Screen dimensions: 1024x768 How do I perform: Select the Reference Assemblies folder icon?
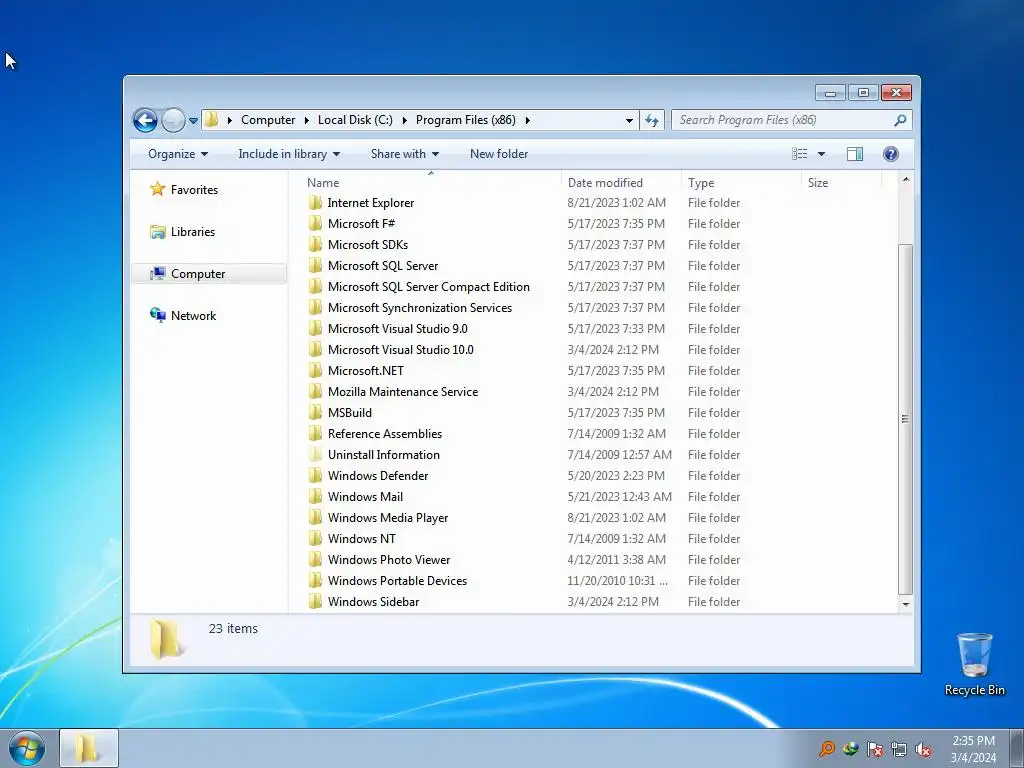click(x=315, y=434)
